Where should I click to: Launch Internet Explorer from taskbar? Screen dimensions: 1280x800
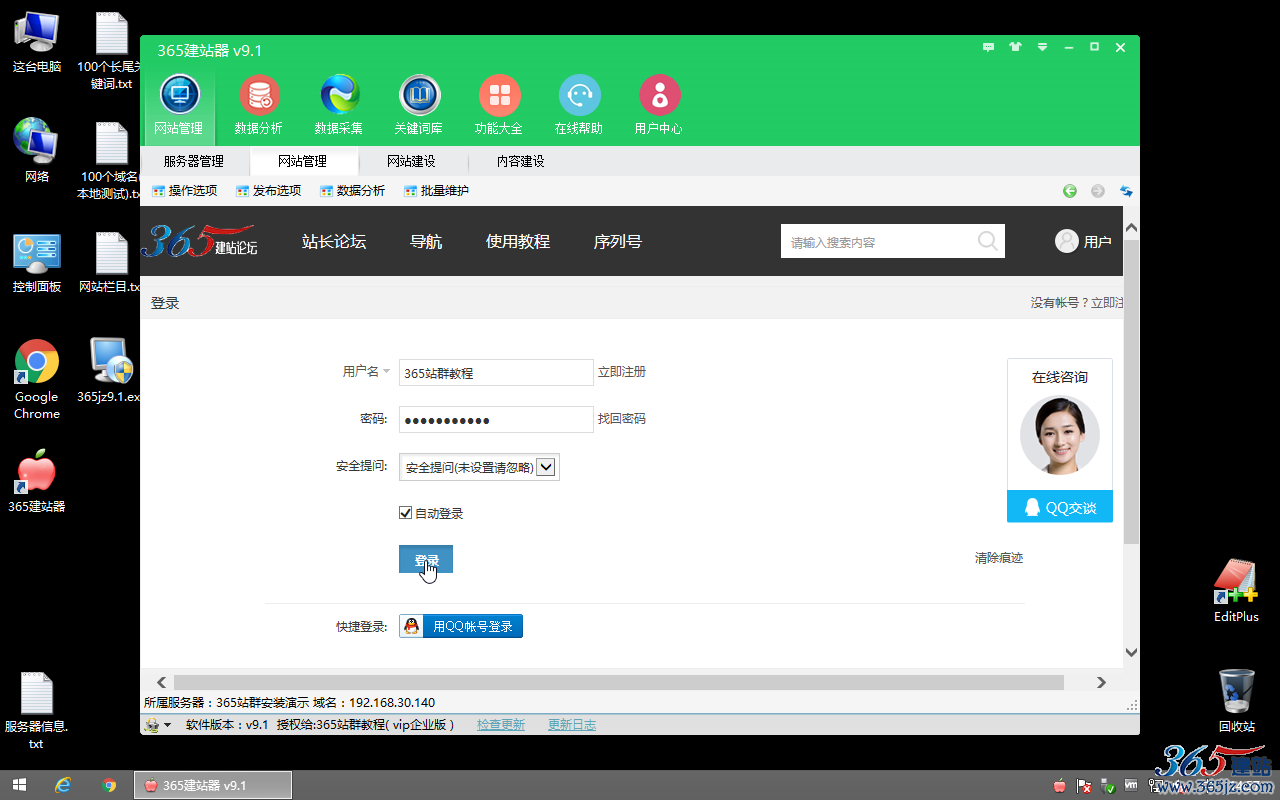tap(63, 785)
